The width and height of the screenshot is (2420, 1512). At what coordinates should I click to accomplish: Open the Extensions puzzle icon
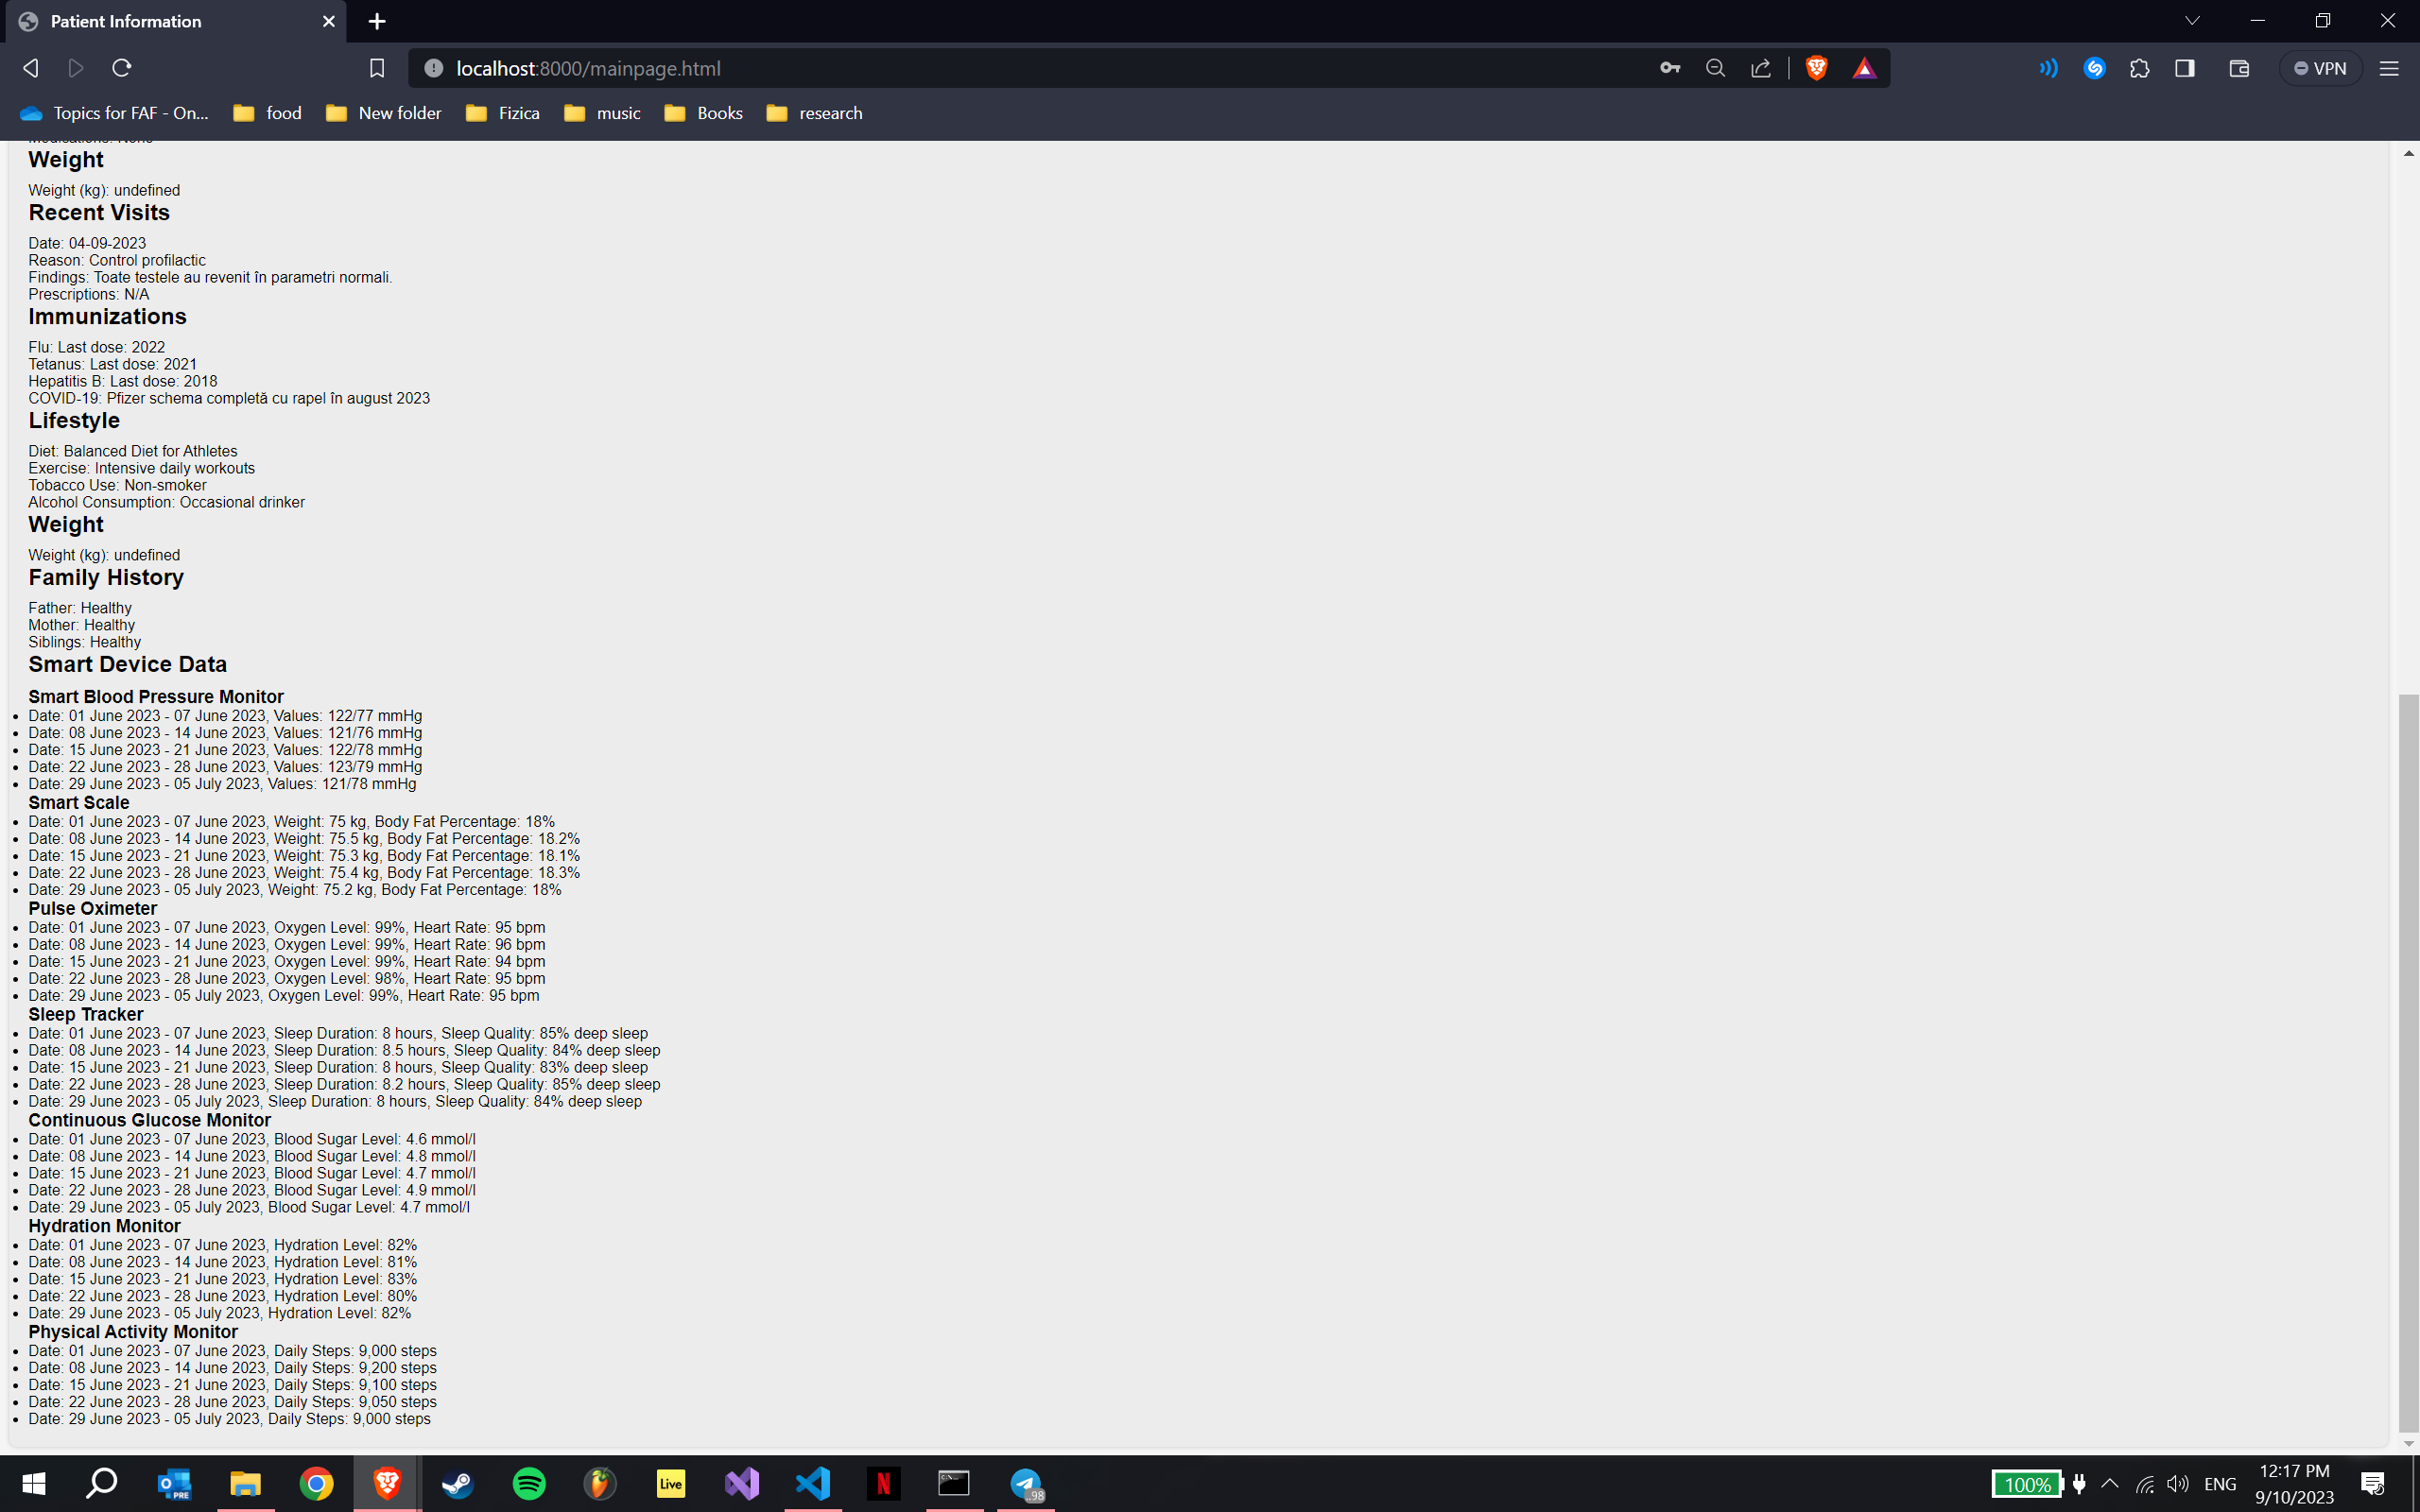(x=2139, y=68)
